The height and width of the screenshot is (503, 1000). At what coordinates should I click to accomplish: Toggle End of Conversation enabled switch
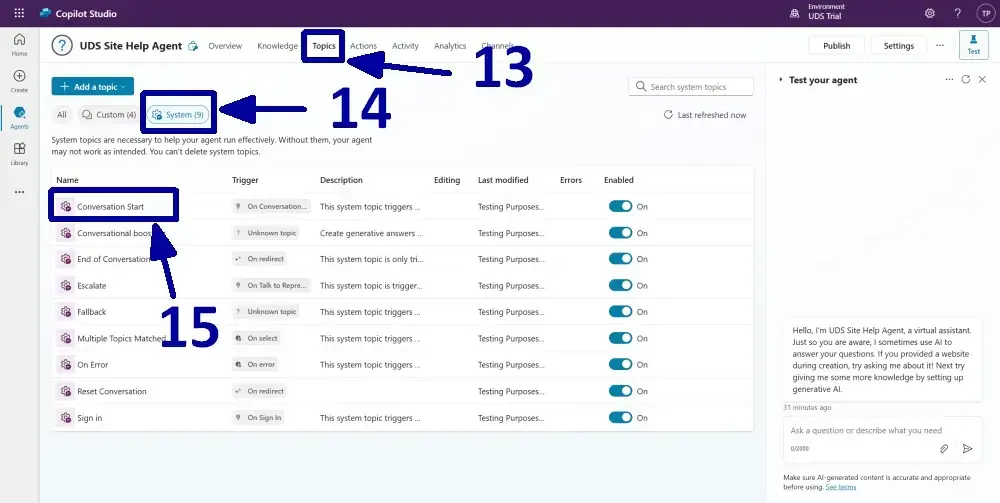coord(620,259)
